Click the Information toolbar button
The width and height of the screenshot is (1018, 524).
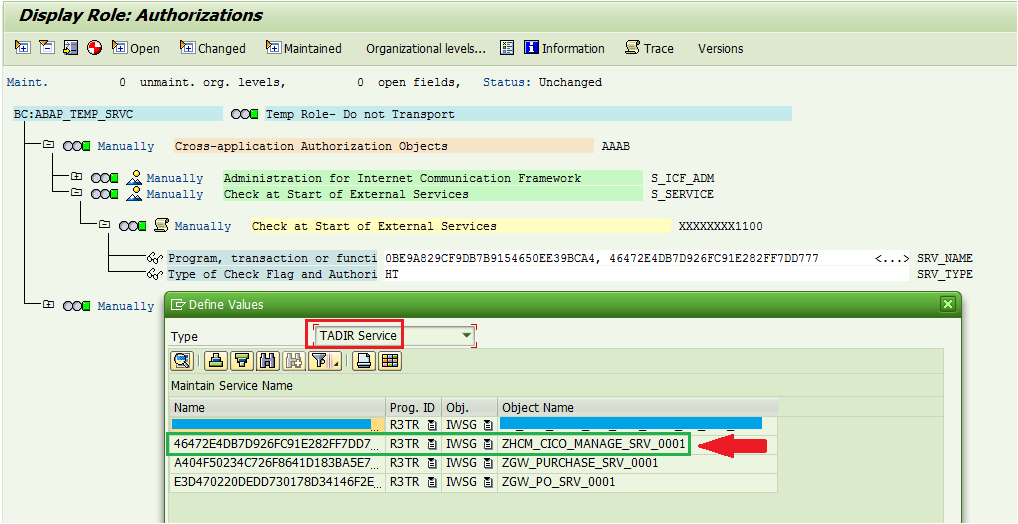click(x=564, y=48)
